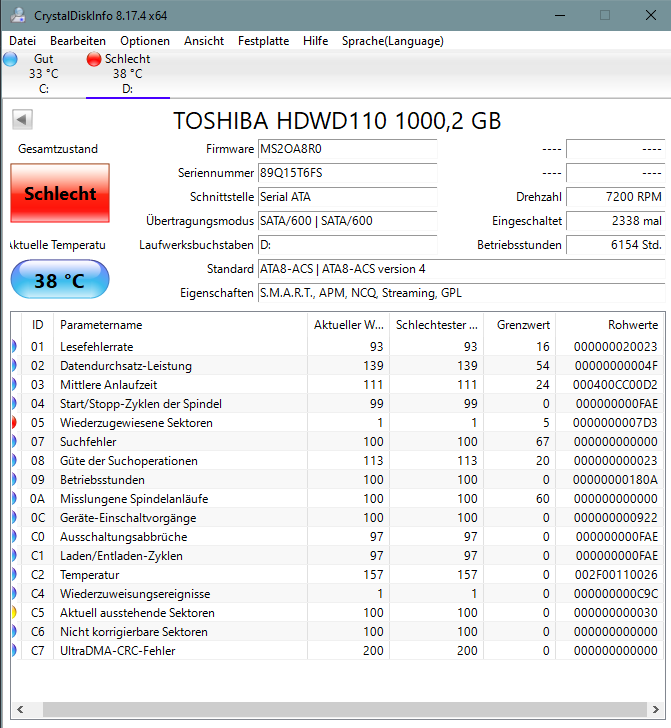The image size is (671, 728).
Task: Click the Schnittstelle field Serial ATA
Action: (347, 197)
